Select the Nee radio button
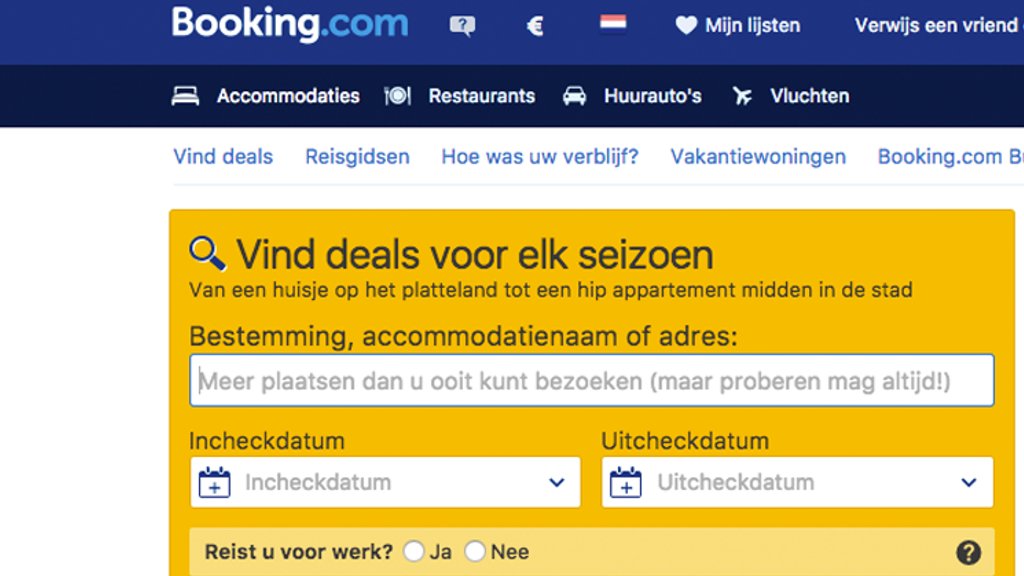1024x576 pixels. (475, 552)
